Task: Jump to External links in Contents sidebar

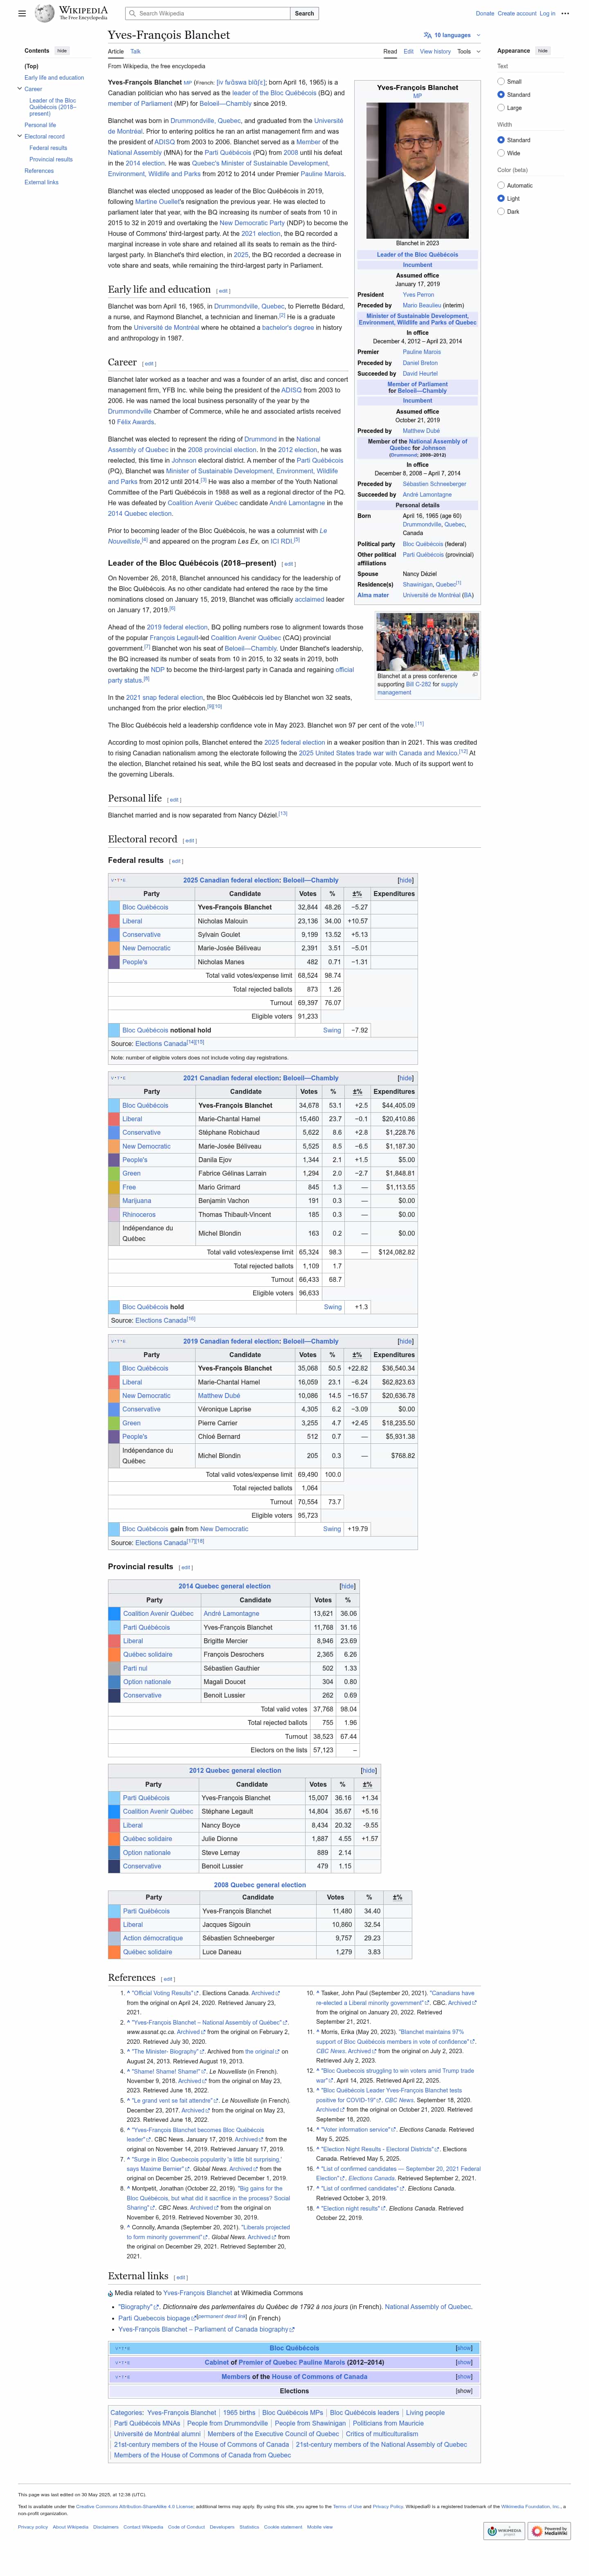Action: click(x=41, y=182)
